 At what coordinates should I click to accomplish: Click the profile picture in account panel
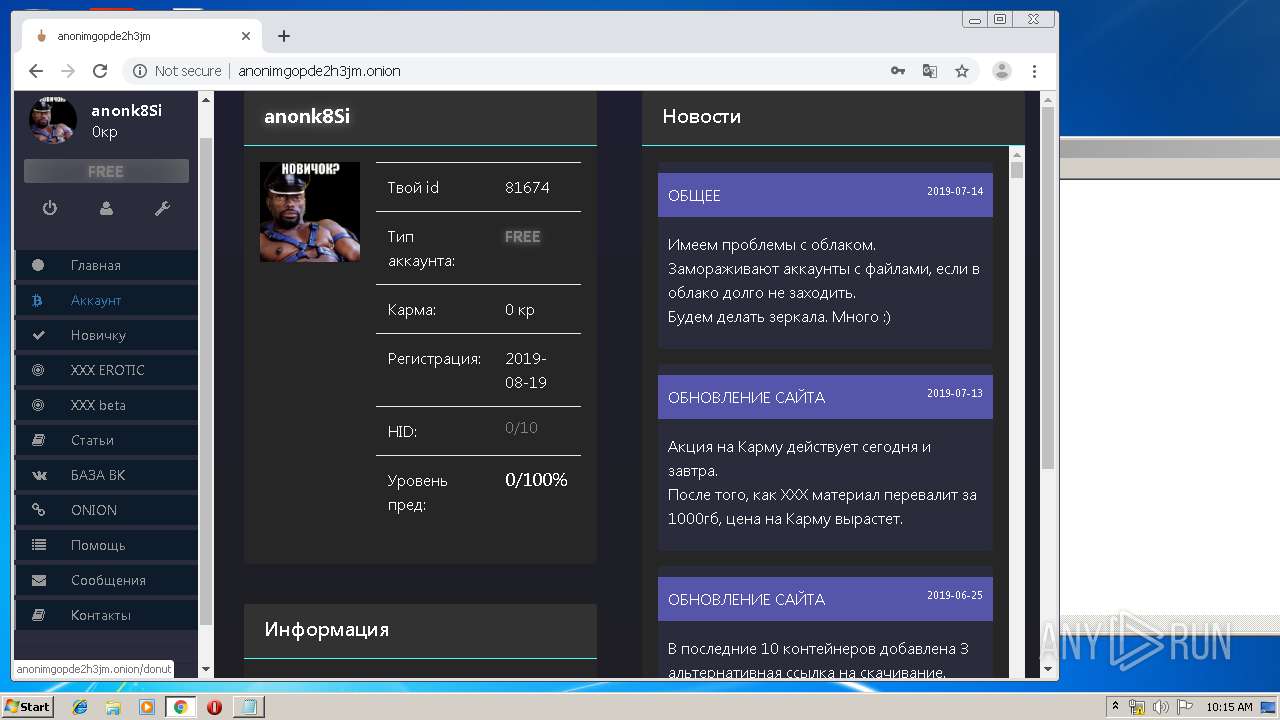click(x=310, y=212)
